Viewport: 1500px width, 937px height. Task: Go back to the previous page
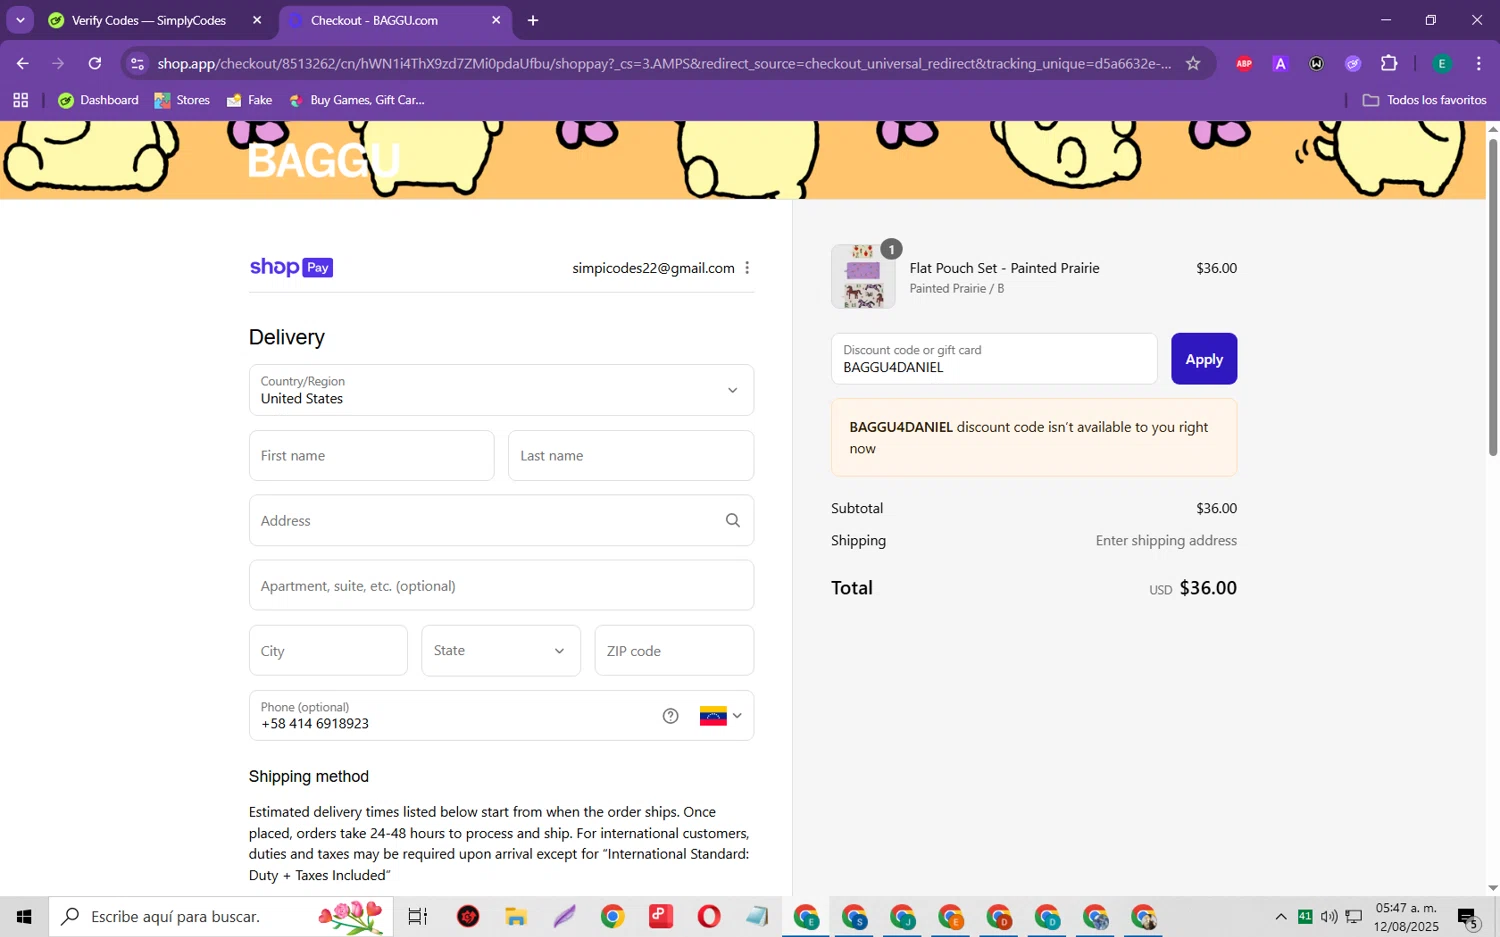click(22, 63)
